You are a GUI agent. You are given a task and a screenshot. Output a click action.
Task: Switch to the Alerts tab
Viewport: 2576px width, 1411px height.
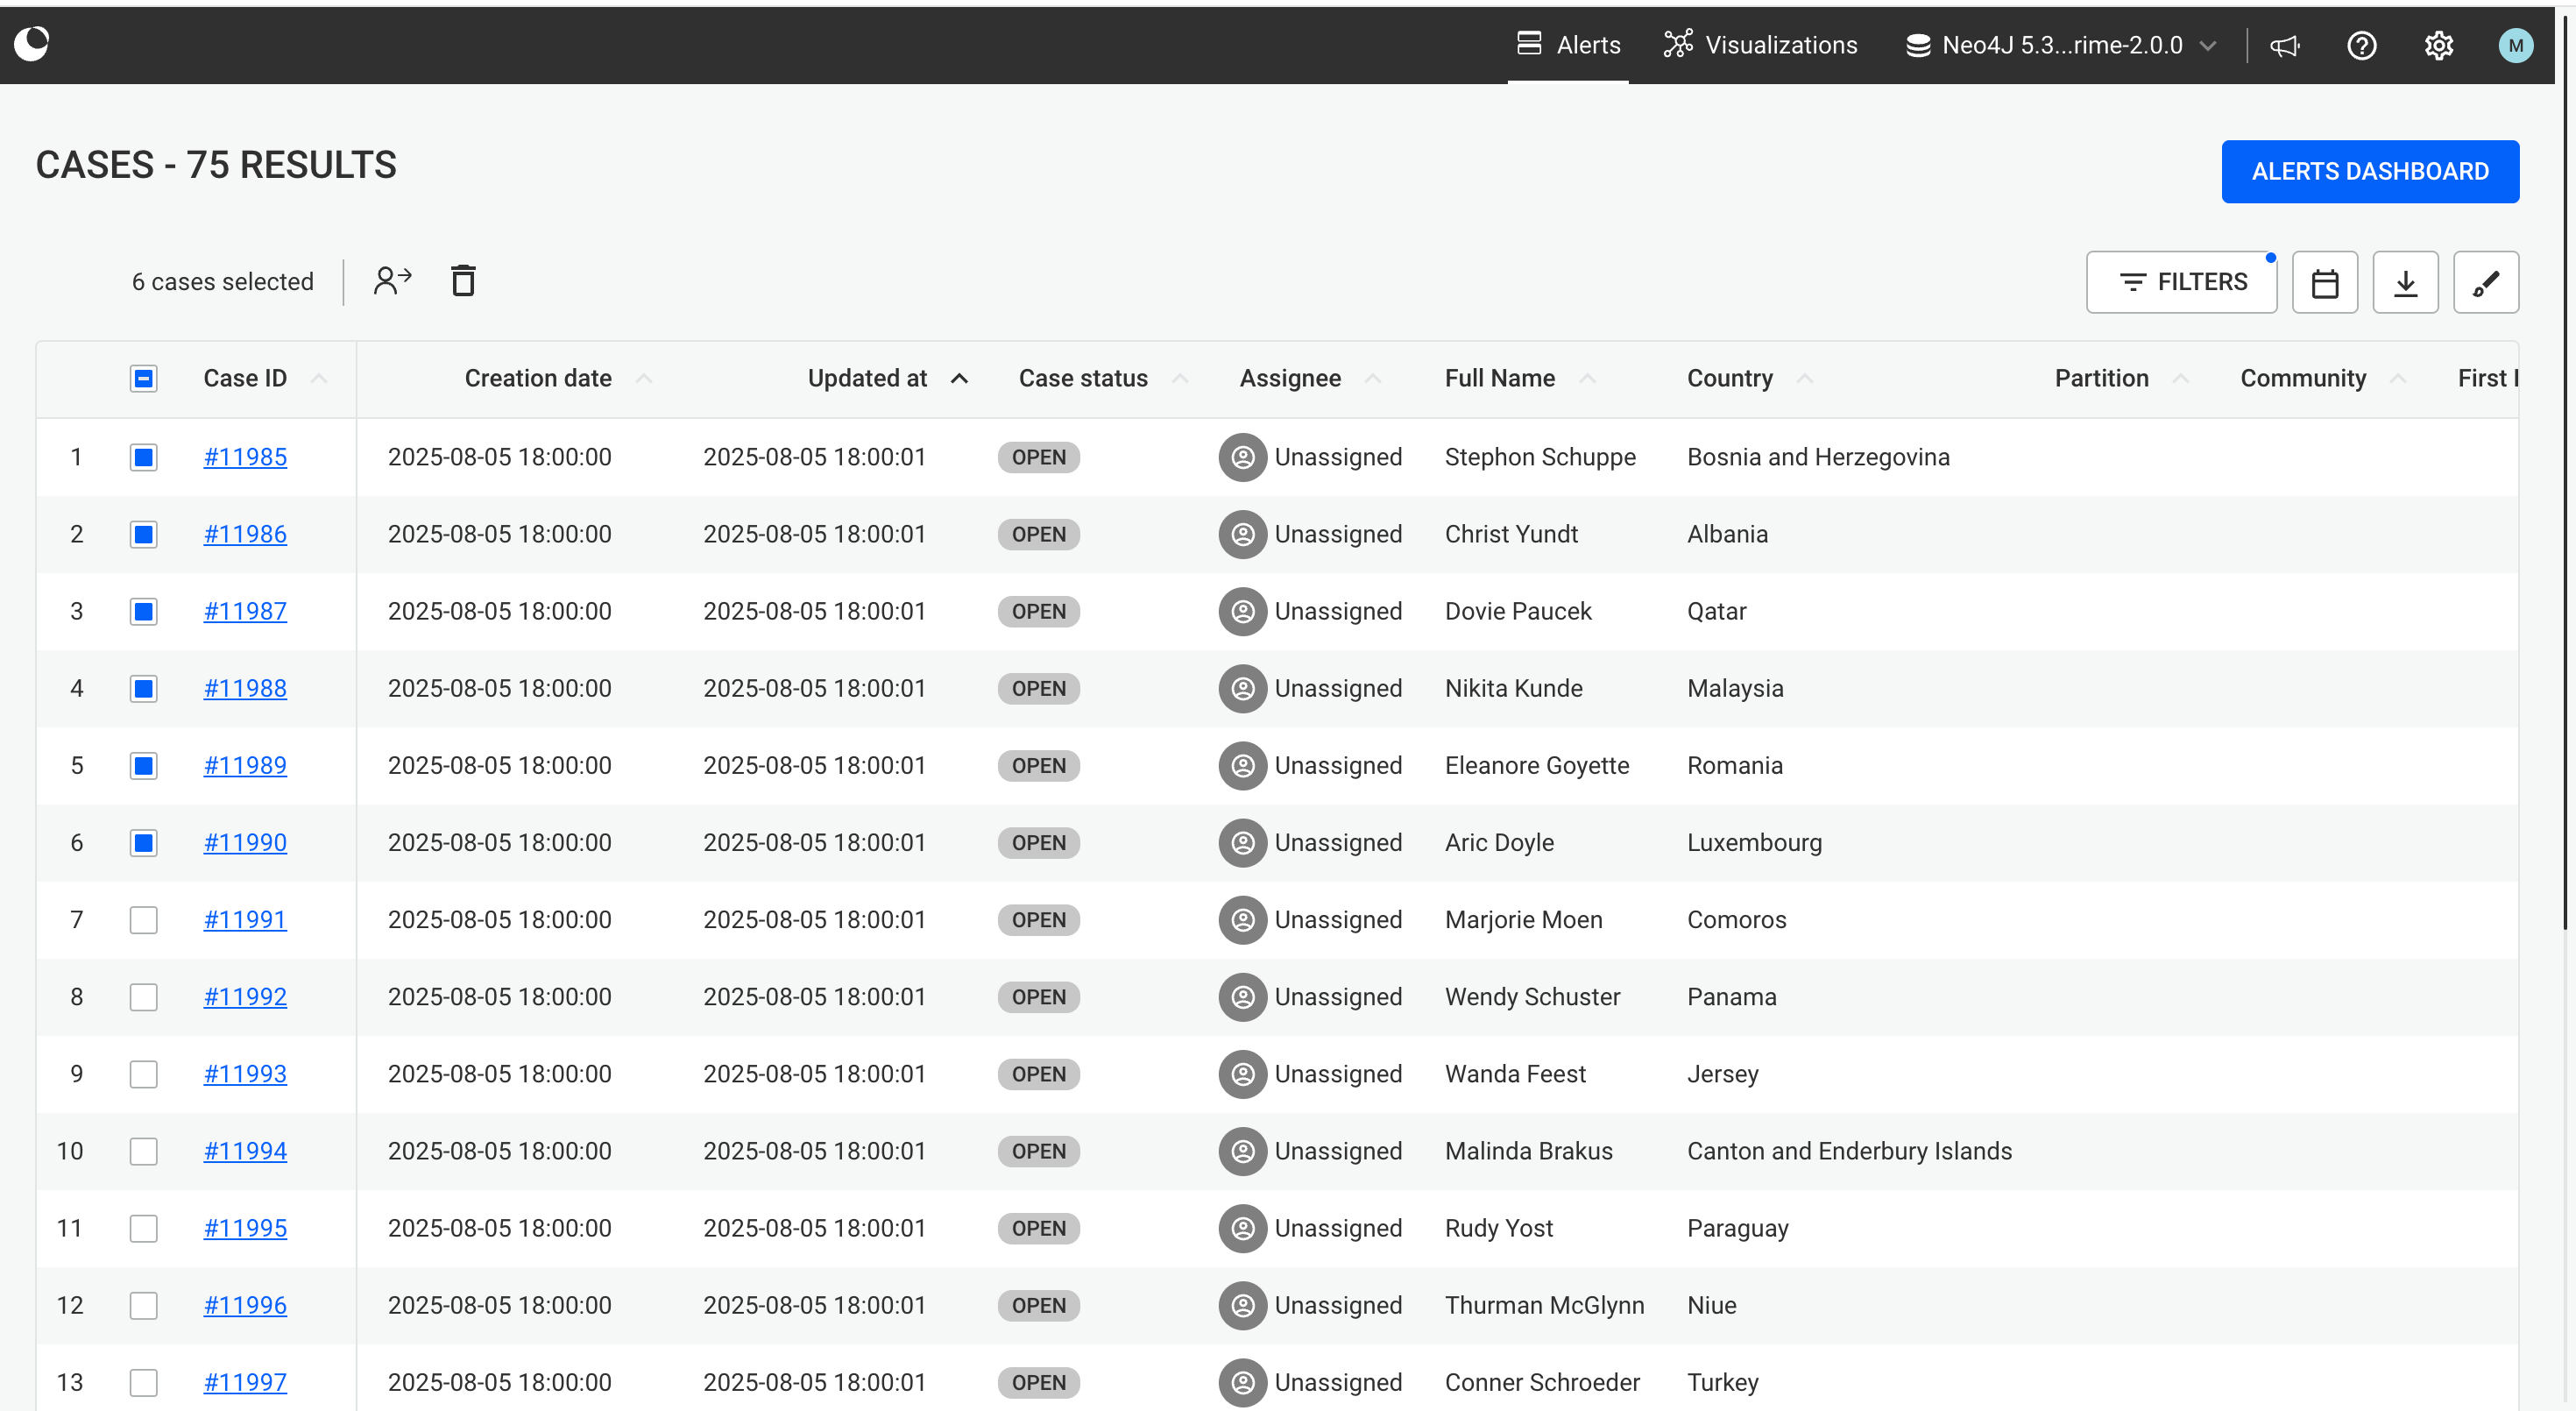1568,46
